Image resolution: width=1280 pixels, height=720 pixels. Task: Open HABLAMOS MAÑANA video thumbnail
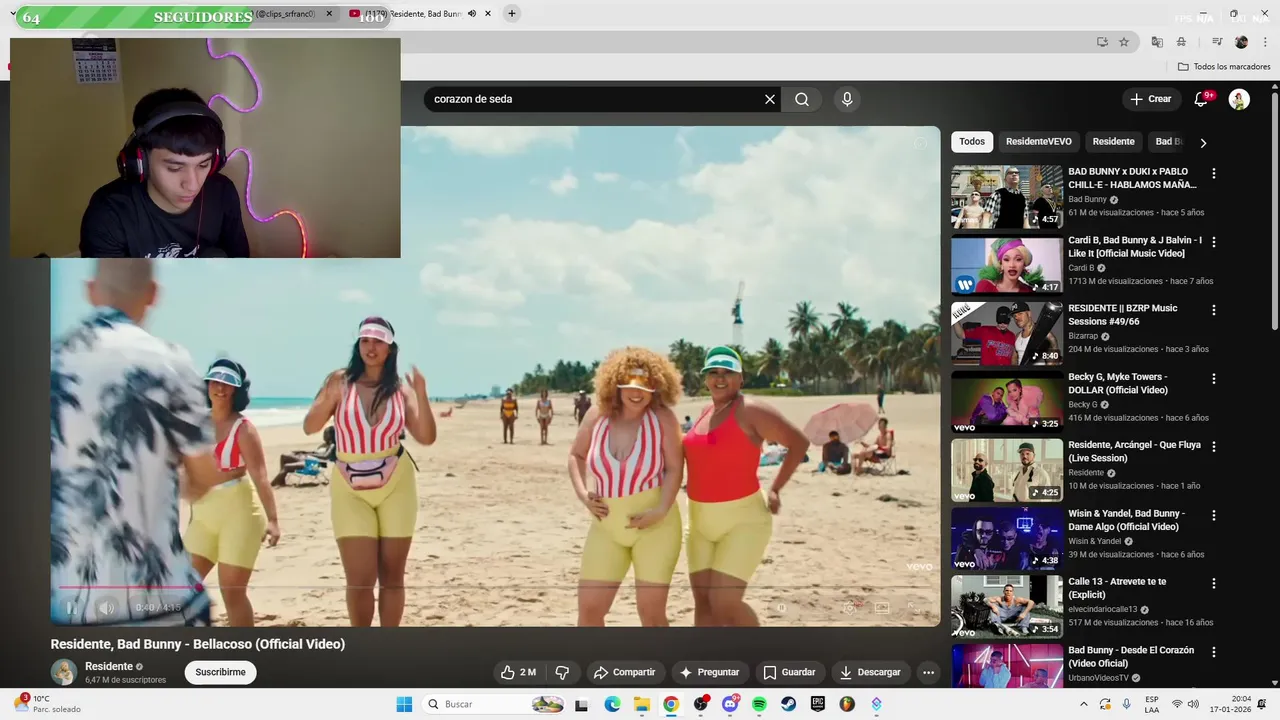point(1007,197)
